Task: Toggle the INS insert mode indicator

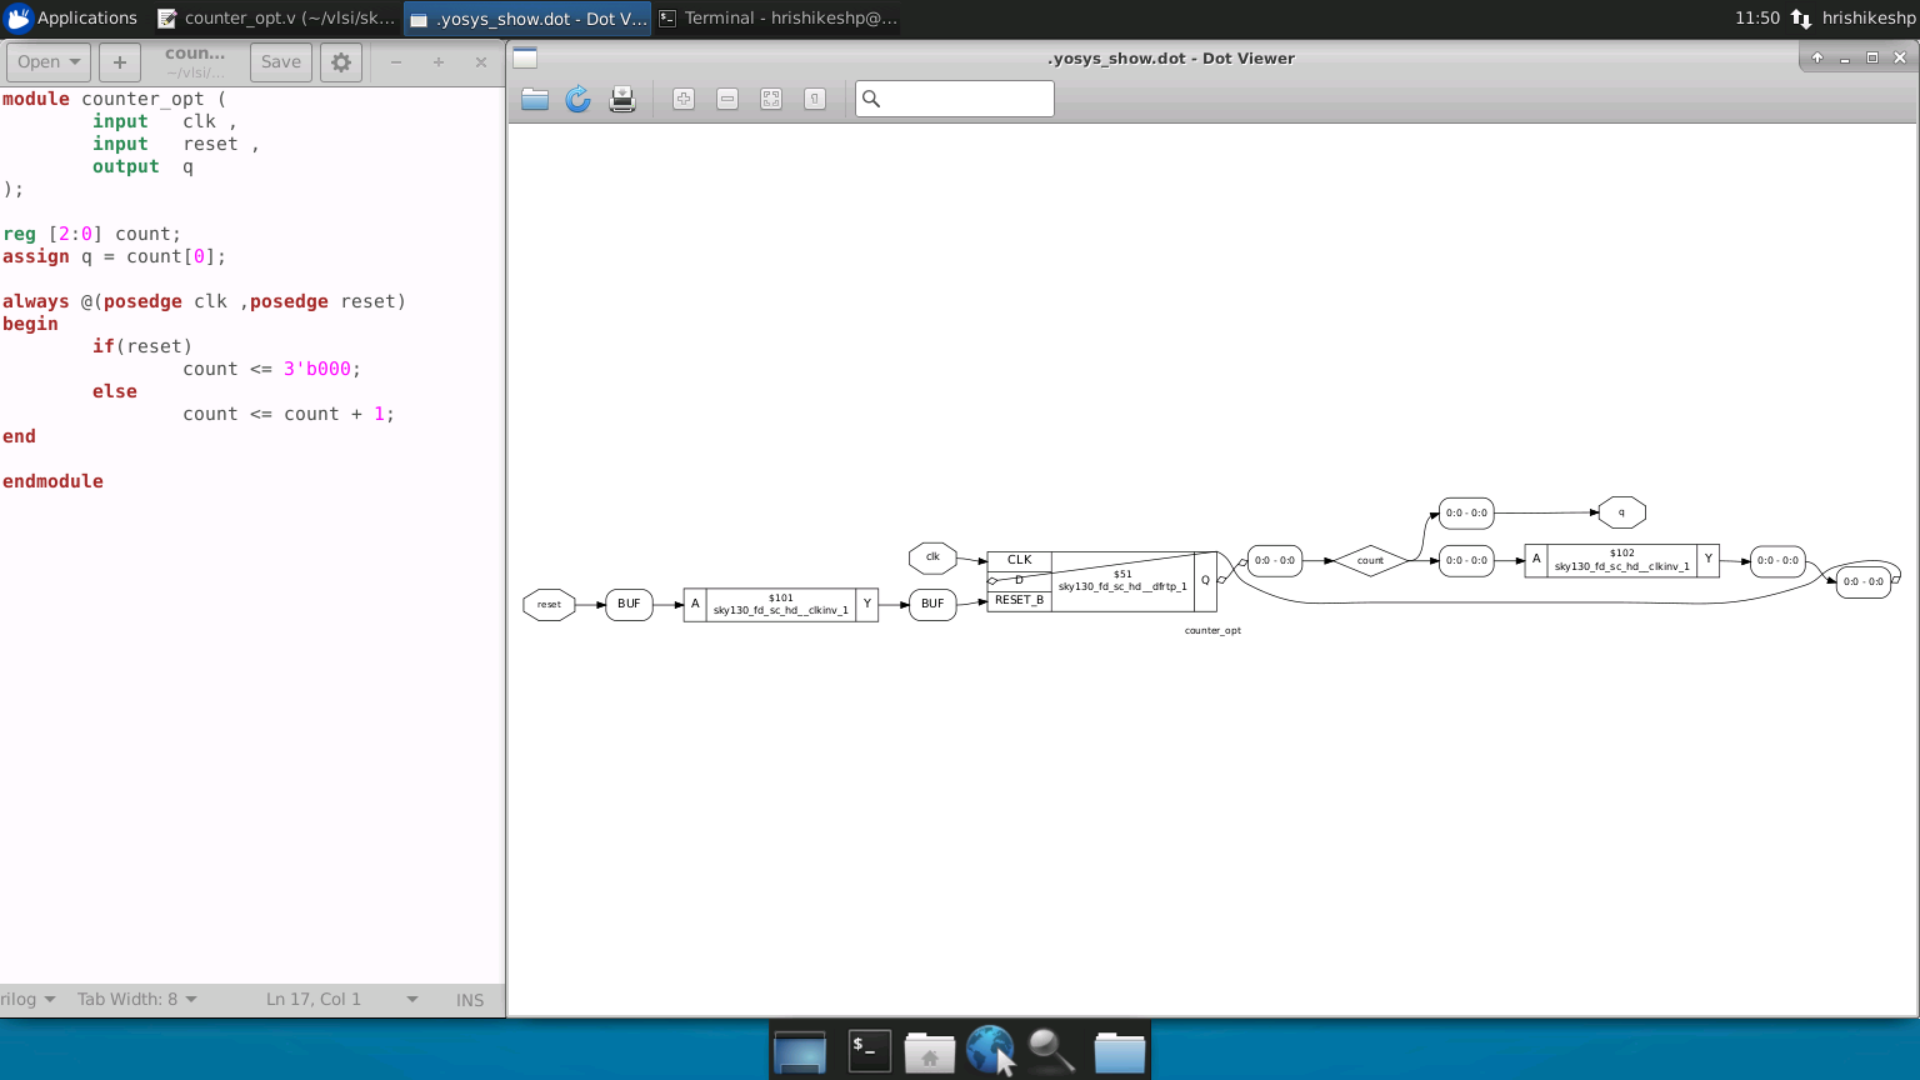Action: coord(470,1000)
